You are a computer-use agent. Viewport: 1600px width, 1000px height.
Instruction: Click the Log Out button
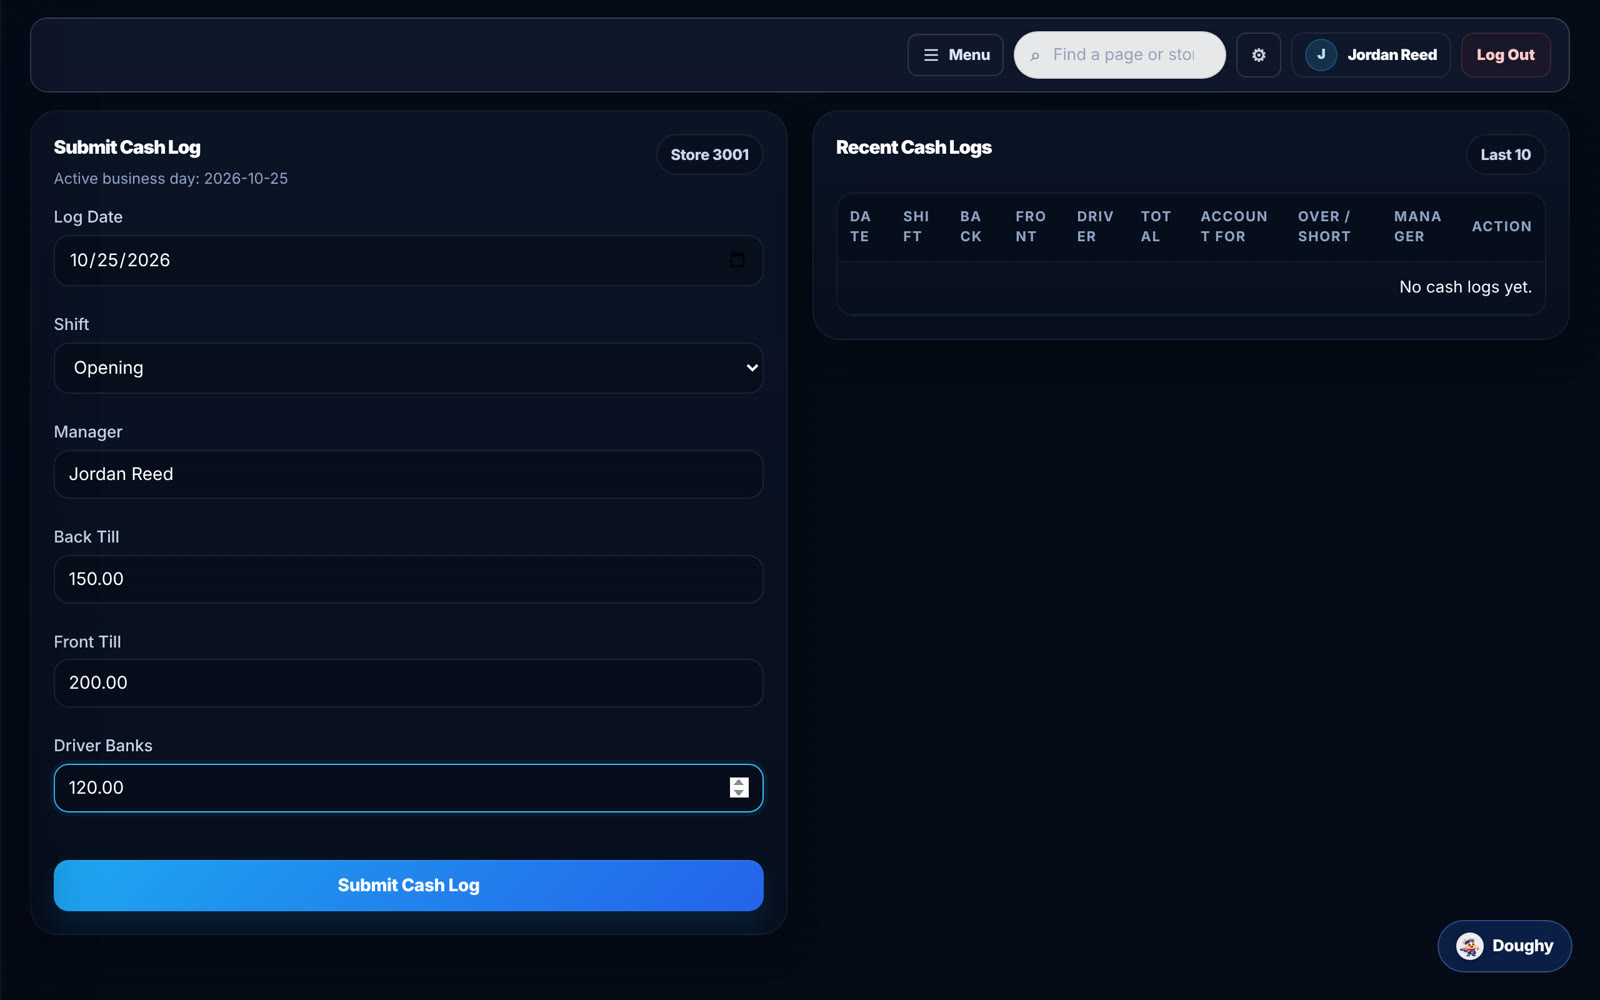[x=1505, y=55]
